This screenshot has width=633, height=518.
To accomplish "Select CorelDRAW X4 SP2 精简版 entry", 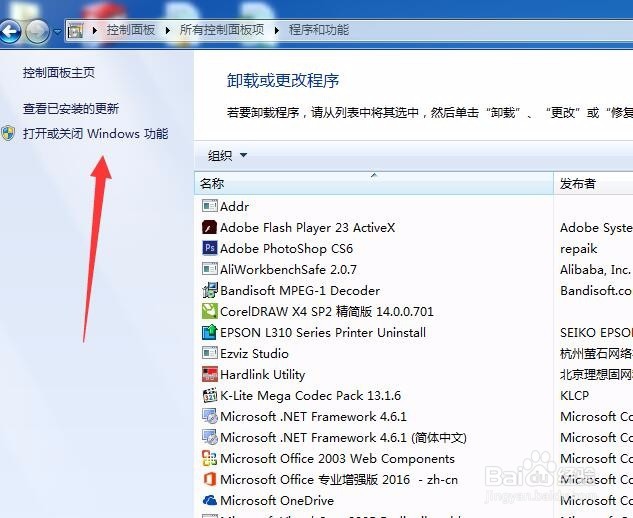I will coord(327,311).
